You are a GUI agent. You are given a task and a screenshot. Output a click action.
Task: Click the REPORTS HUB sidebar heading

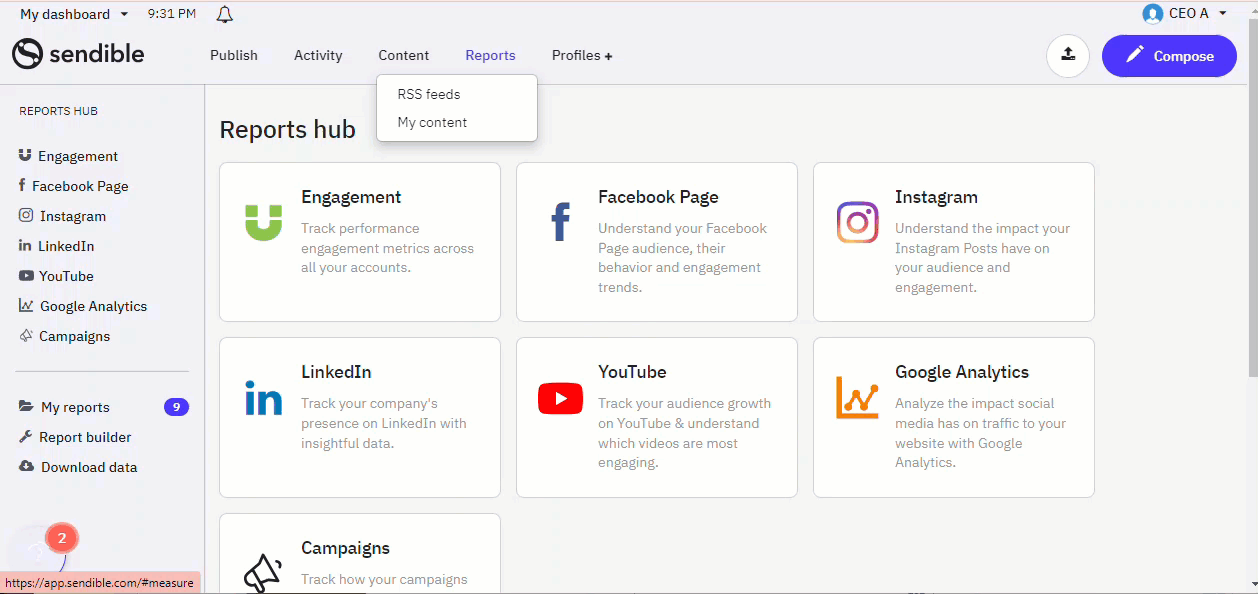[x=58, y=111]
